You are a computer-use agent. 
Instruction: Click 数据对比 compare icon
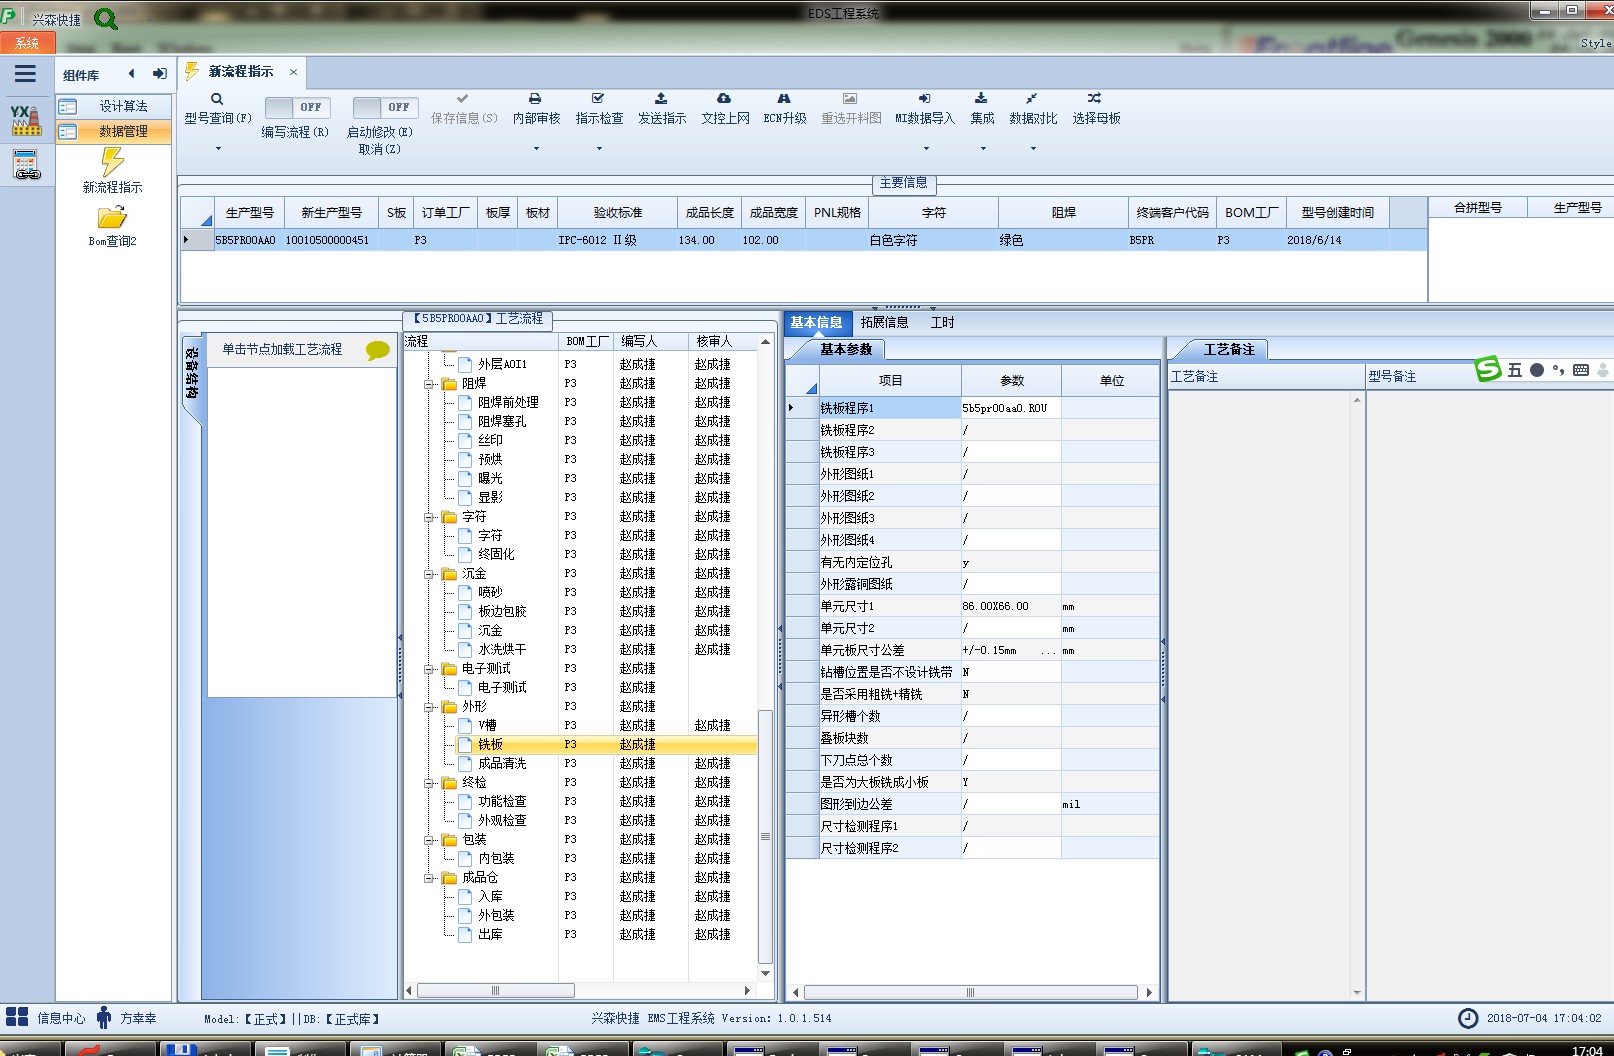tap(1032, 99)
